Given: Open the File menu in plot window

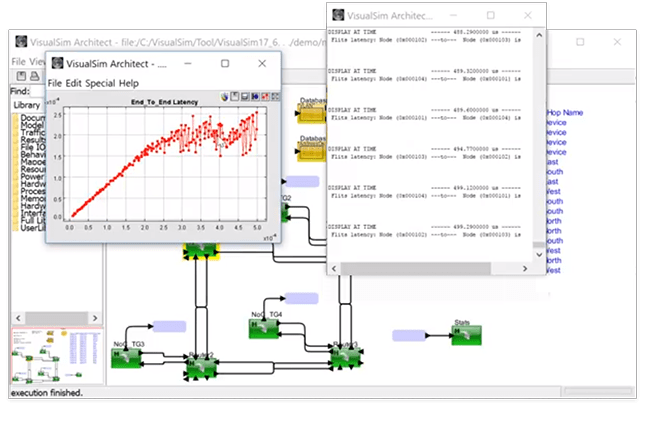Looking at the screenshot, I should click(x=54, y=83).
